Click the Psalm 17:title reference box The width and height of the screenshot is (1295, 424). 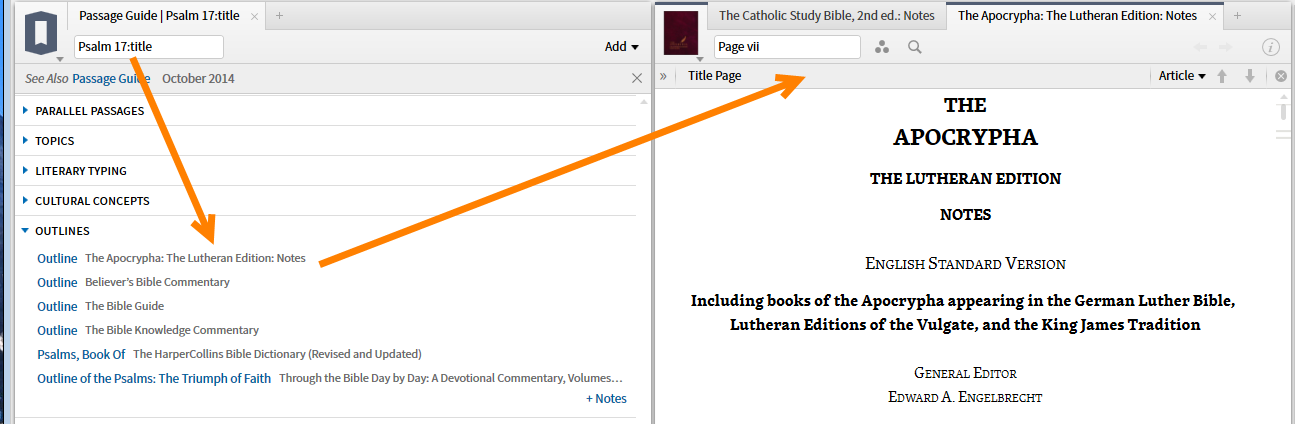(x=149, y=47)
